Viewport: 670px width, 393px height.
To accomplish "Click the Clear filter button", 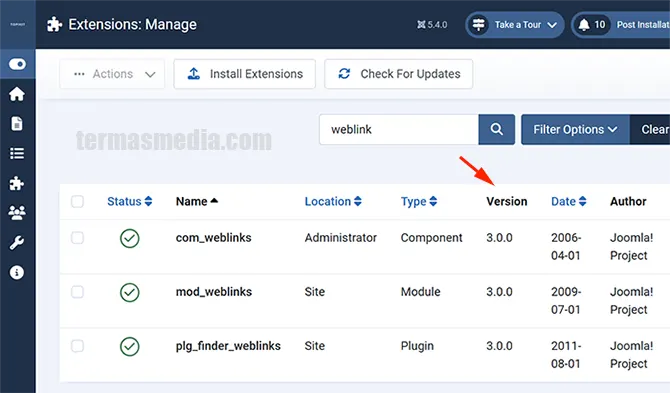I will (x=650, y=129).
